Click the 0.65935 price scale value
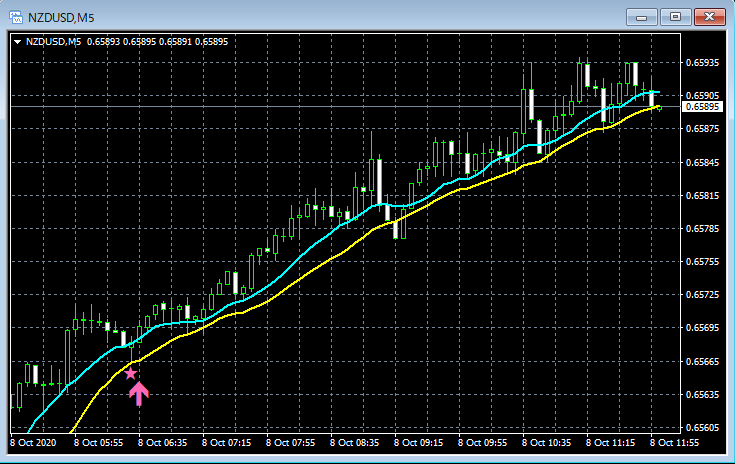The width and height of the screenshot is (735, 464). point(702,62)
